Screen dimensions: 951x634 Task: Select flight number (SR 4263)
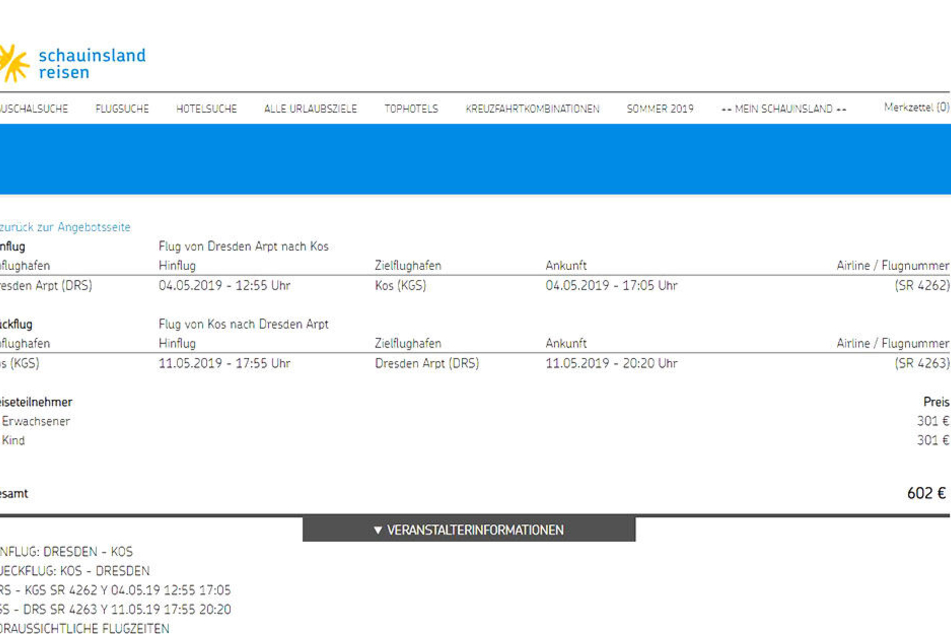pos(922,363)
